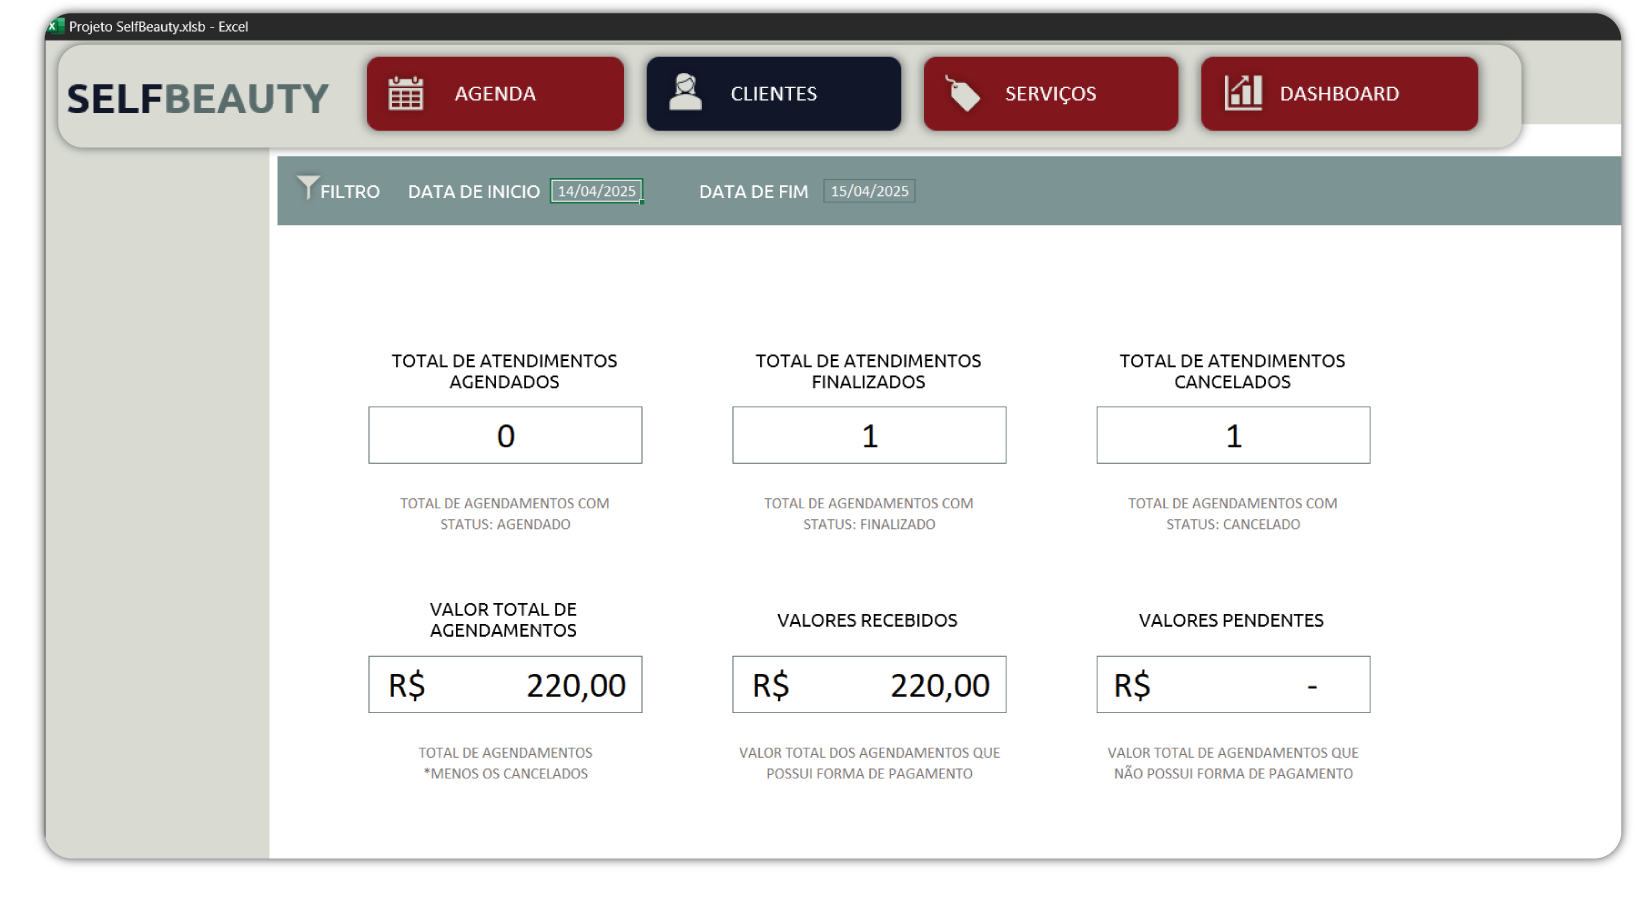Click the price tag icon on Serviços

[x=963, y=94]
